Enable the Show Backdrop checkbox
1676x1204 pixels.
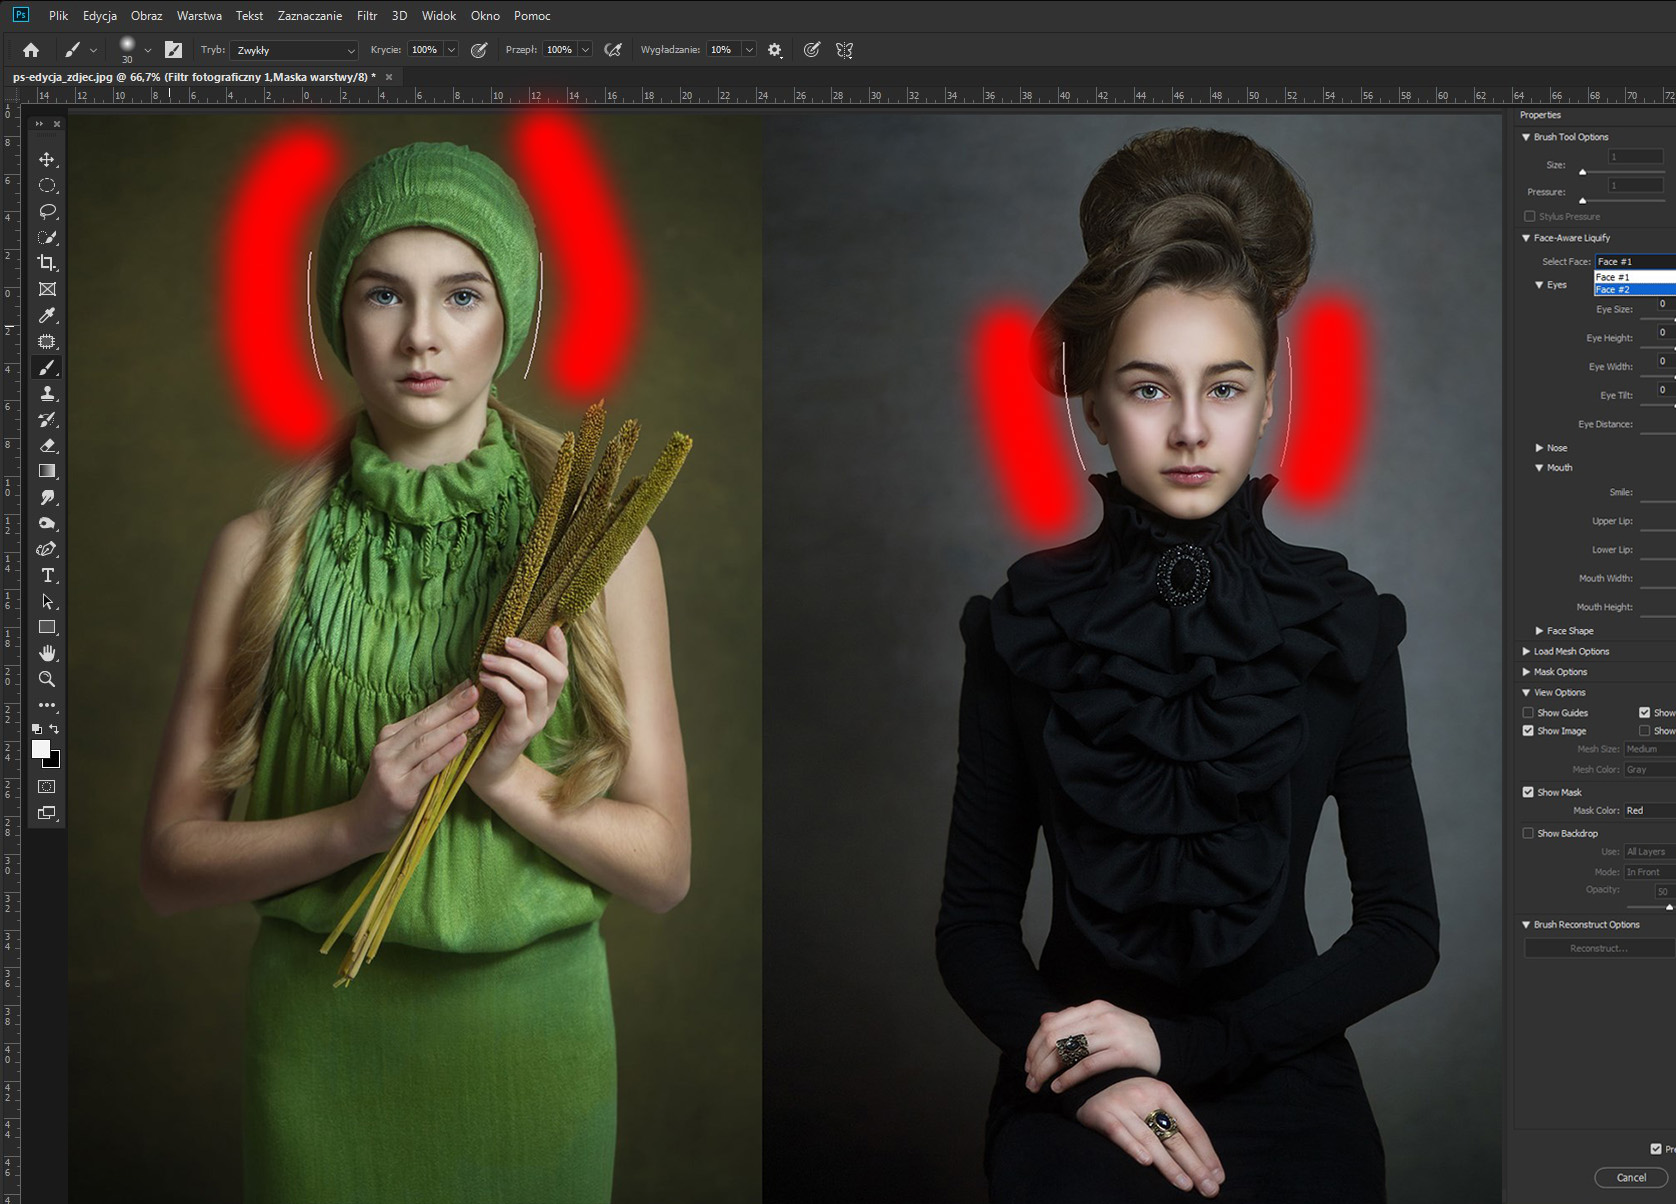point(1528,833)
